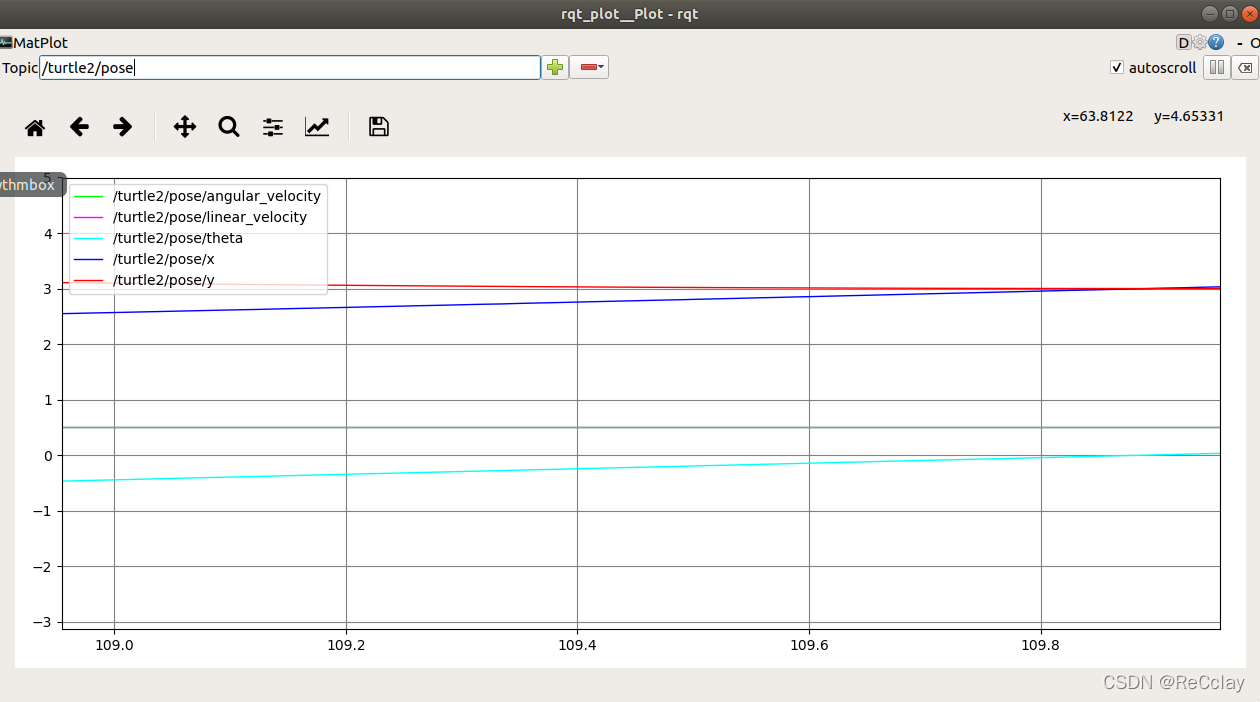The height and width of the screenshot is (702, 1260).
Task: Click the O close-plugin button top right
Action: pyautogui.click(x=1254, y=43)
